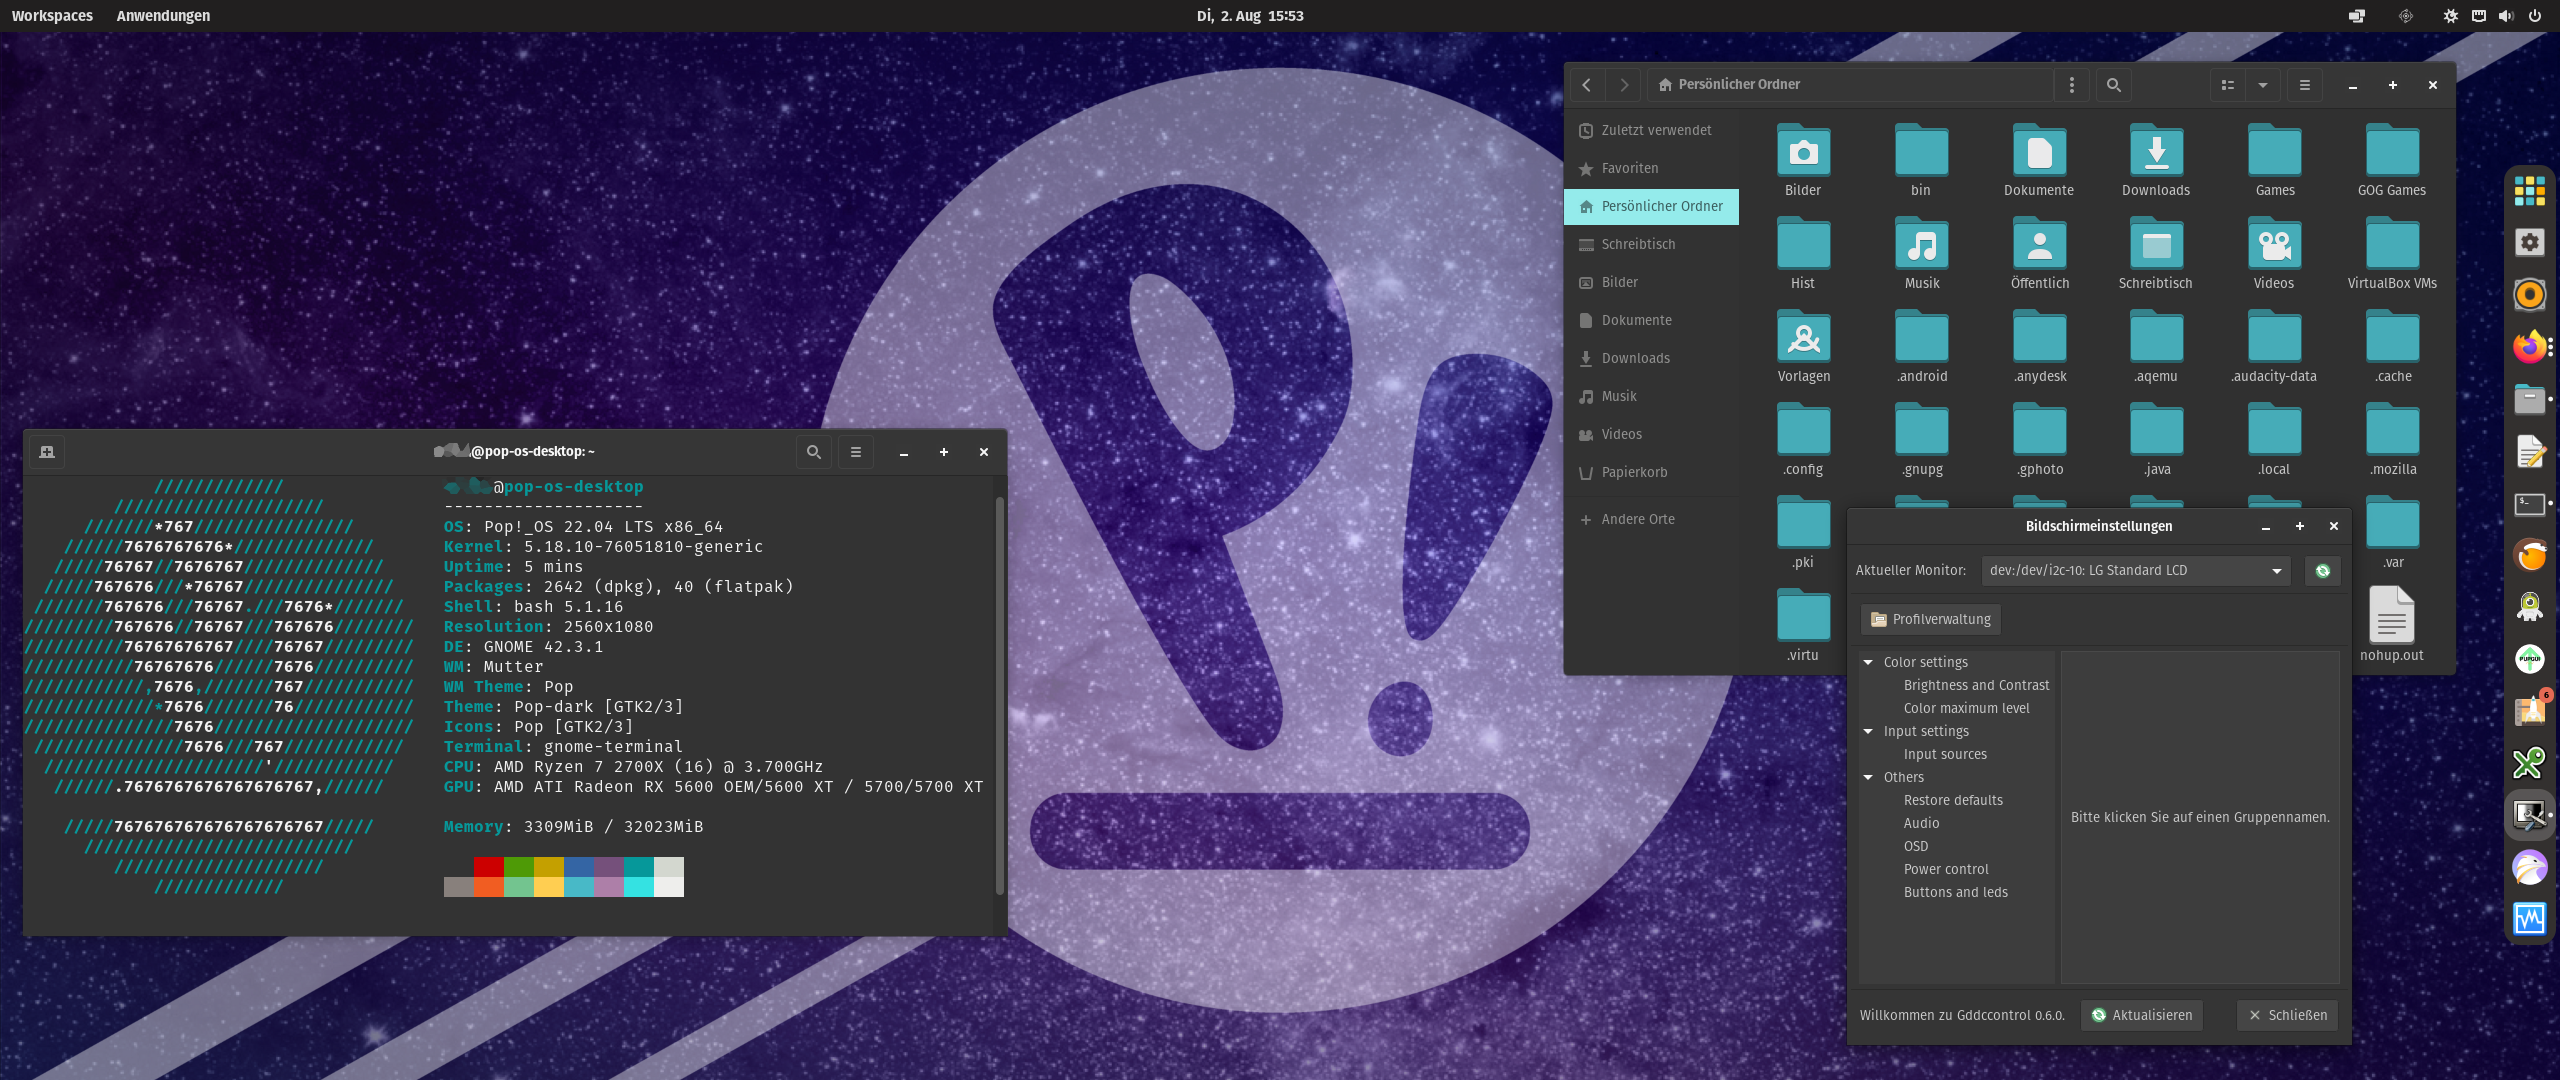Click the Aktualisieren button

(x=2141, y=1015)
